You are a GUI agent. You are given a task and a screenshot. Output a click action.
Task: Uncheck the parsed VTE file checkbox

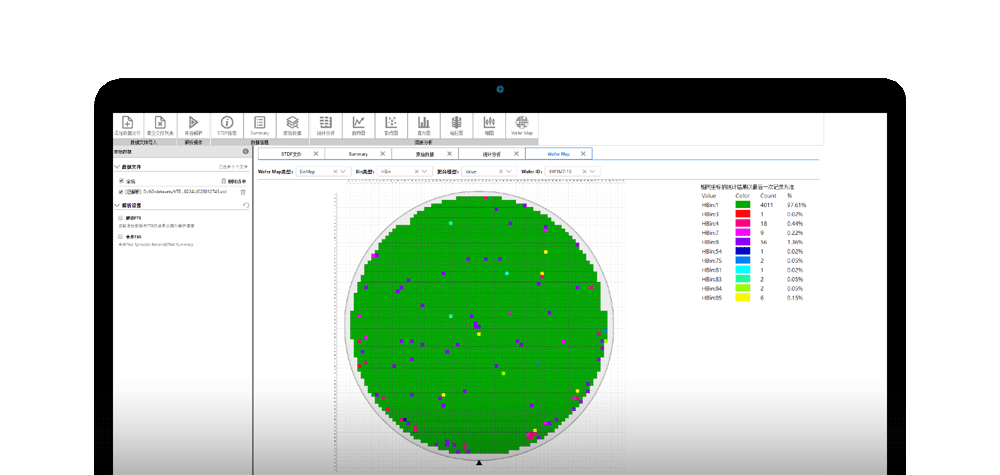click(121, 191)
